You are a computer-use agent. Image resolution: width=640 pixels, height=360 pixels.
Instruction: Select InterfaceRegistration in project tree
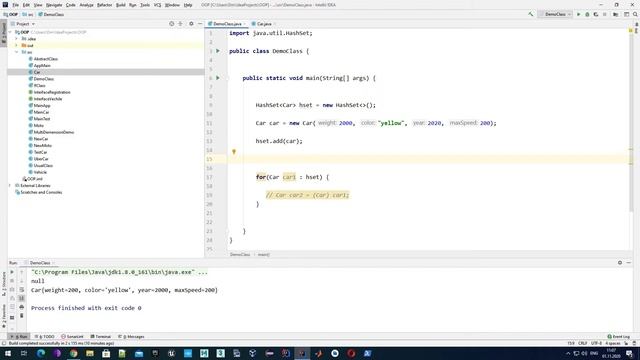(x=52, y=92)
